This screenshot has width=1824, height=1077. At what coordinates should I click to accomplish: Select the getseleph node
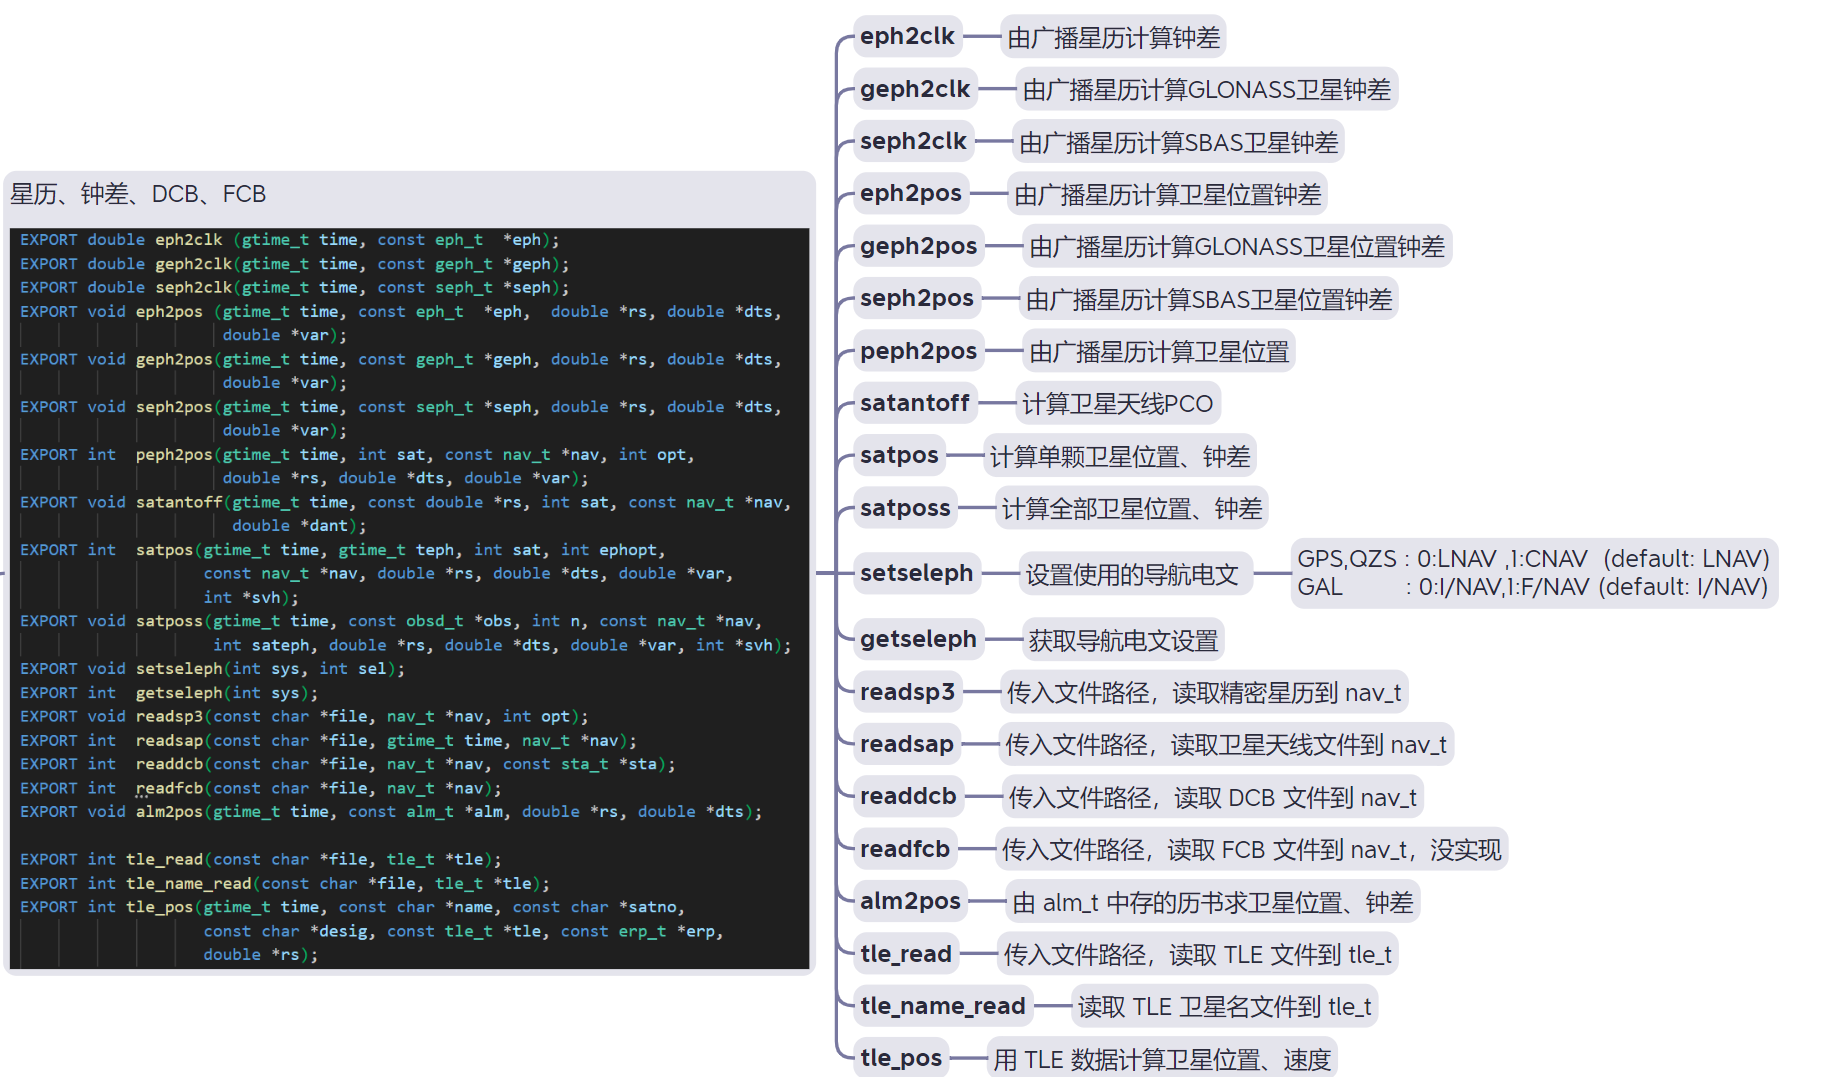918,640
